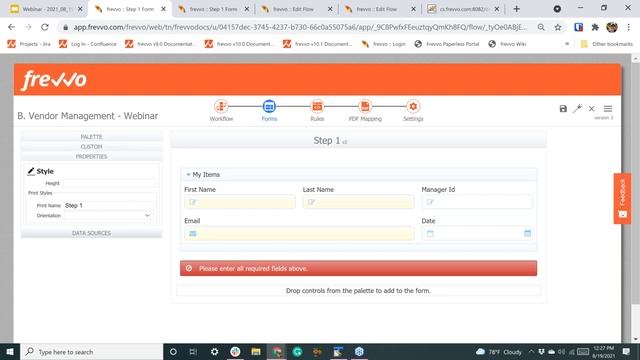
Task: Open the hamburger menu in designer
Action: point(608,109)
